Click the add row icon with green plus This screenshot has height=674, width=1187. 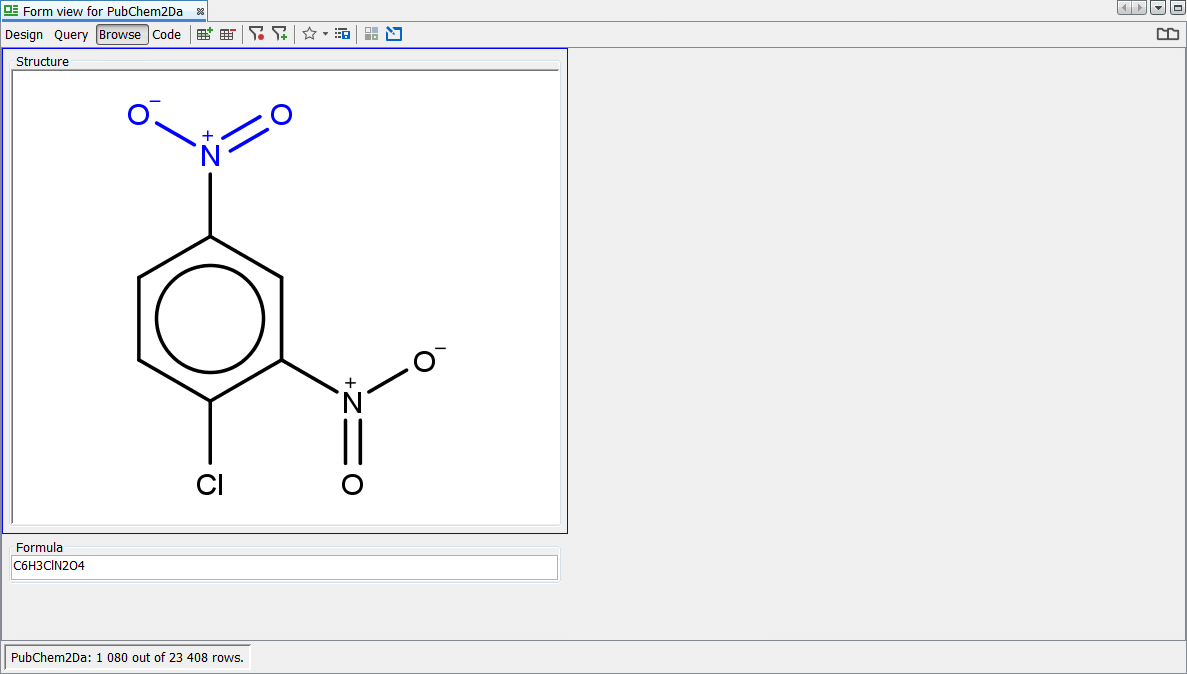point(204,34)
